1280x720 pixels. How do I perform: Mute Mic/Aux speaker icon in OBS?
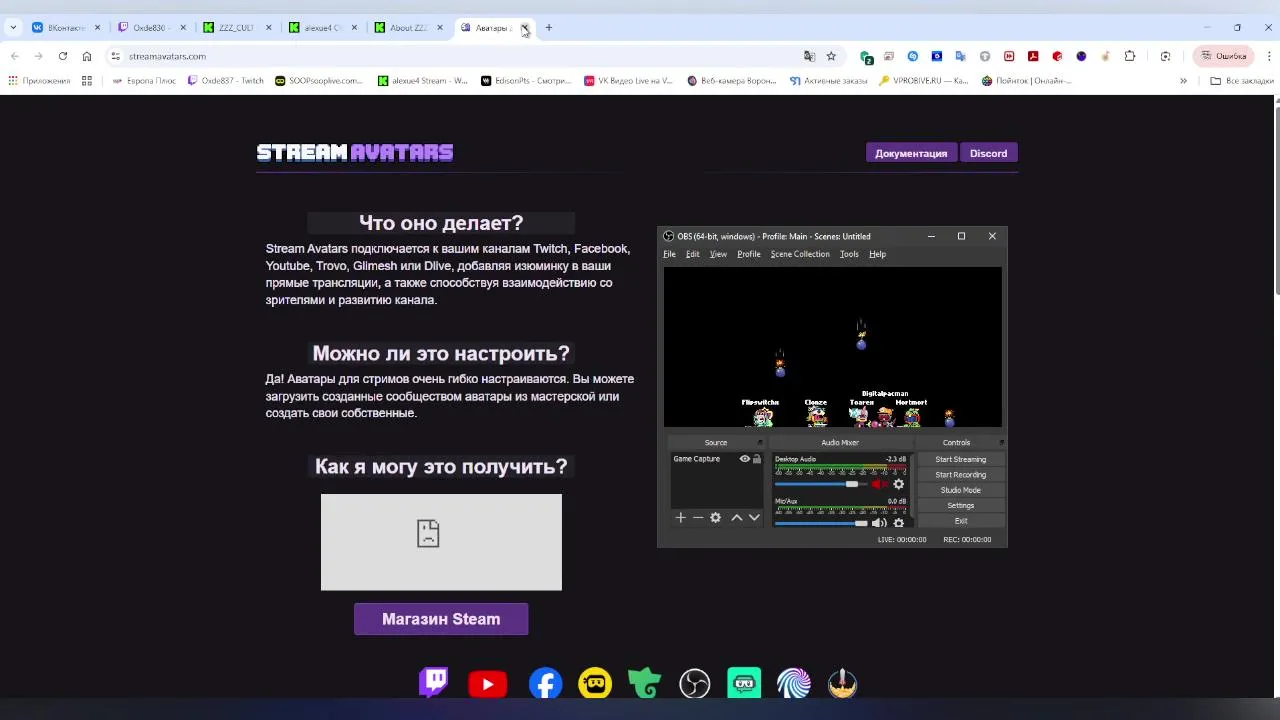tap(879, 523)
